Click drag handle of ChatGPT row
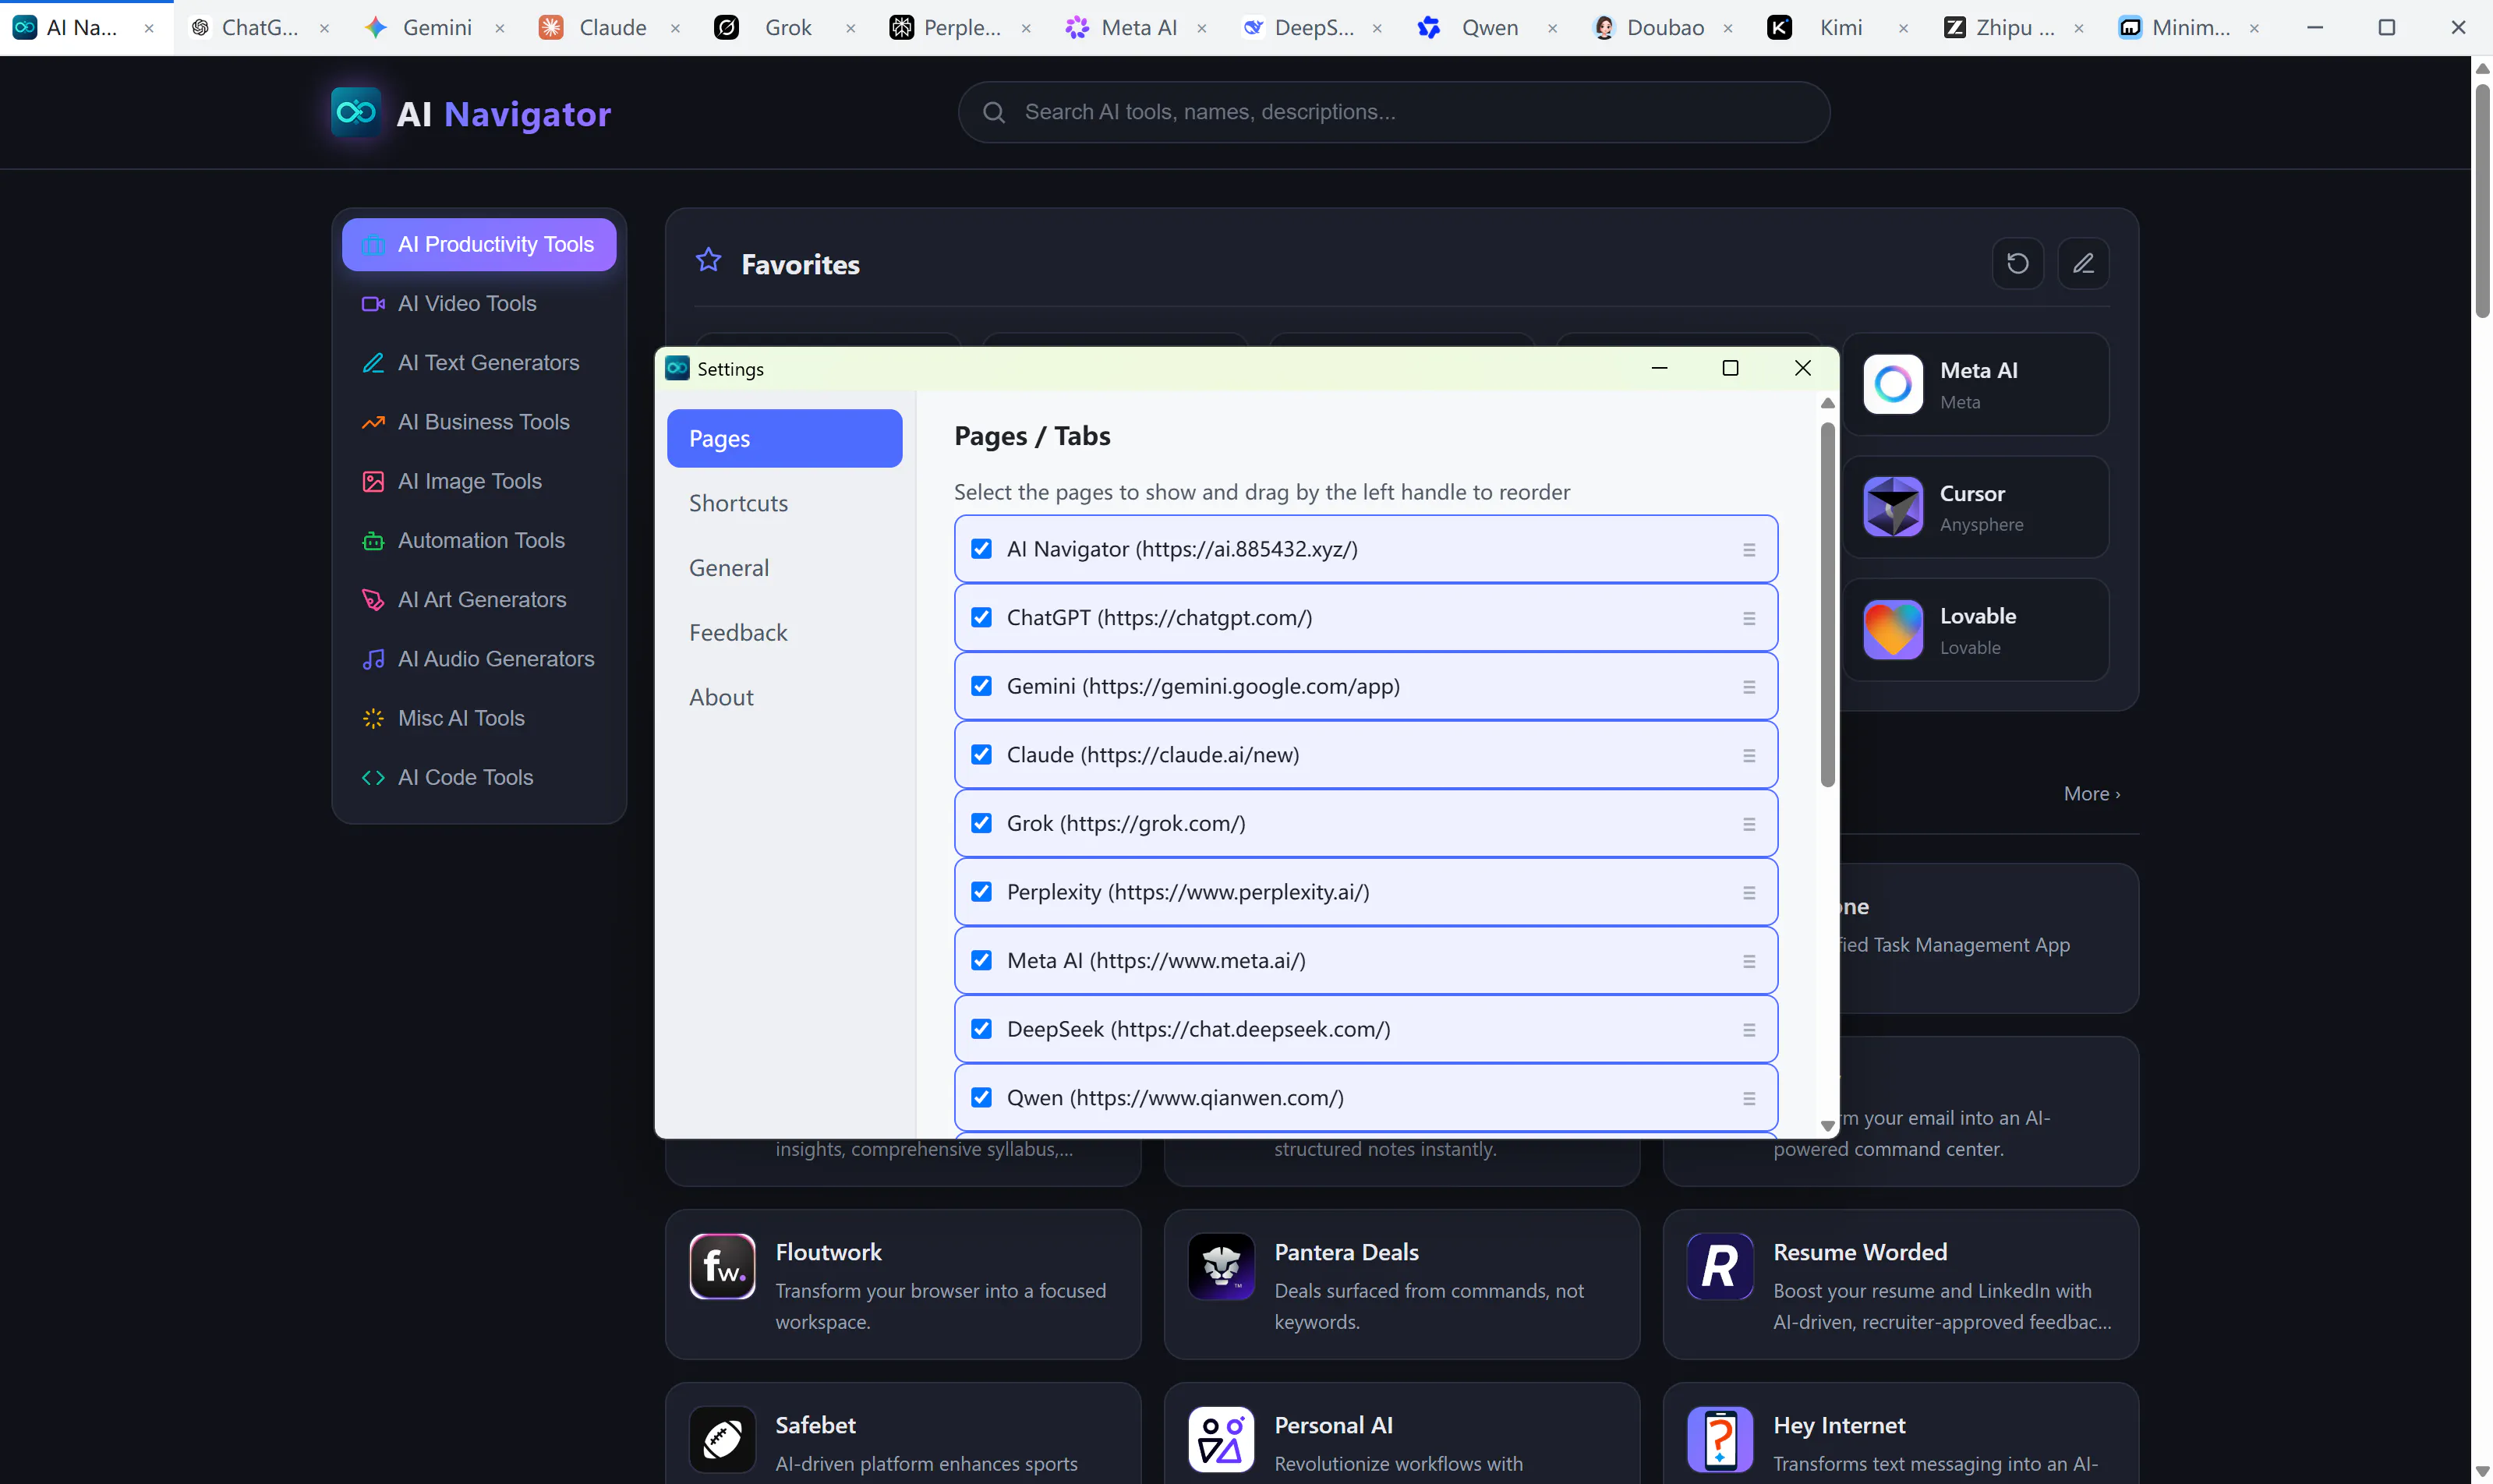 1749,618
